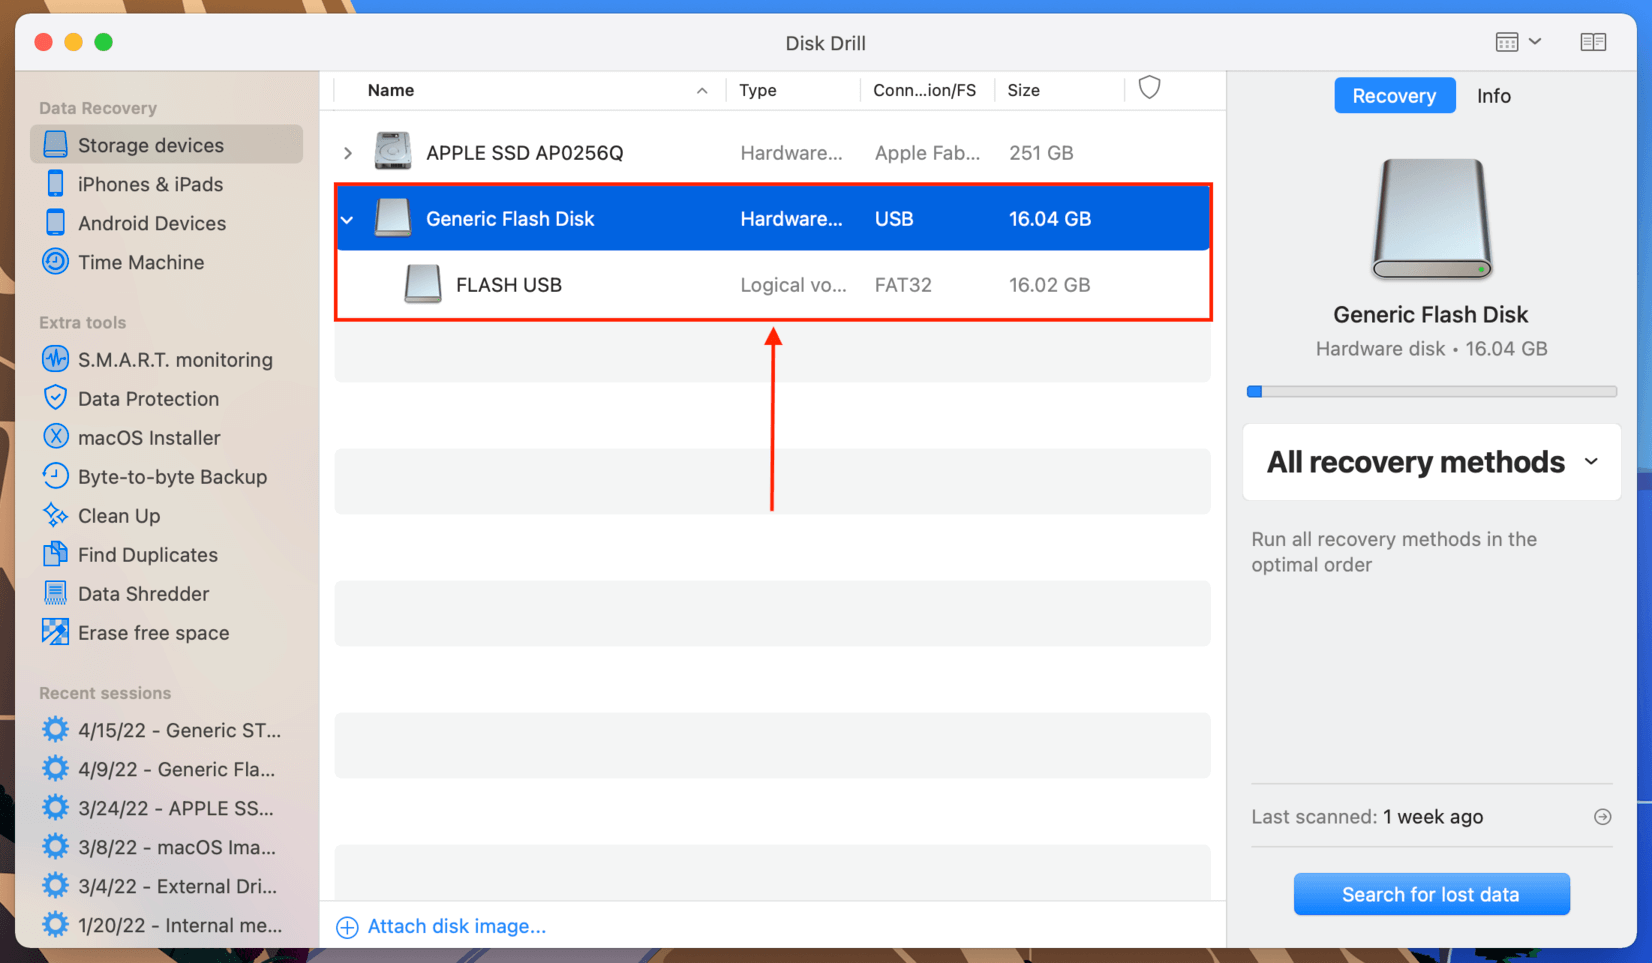Click the APPLE SSD disk icon

pyautogui.click(x=393, y=151)
